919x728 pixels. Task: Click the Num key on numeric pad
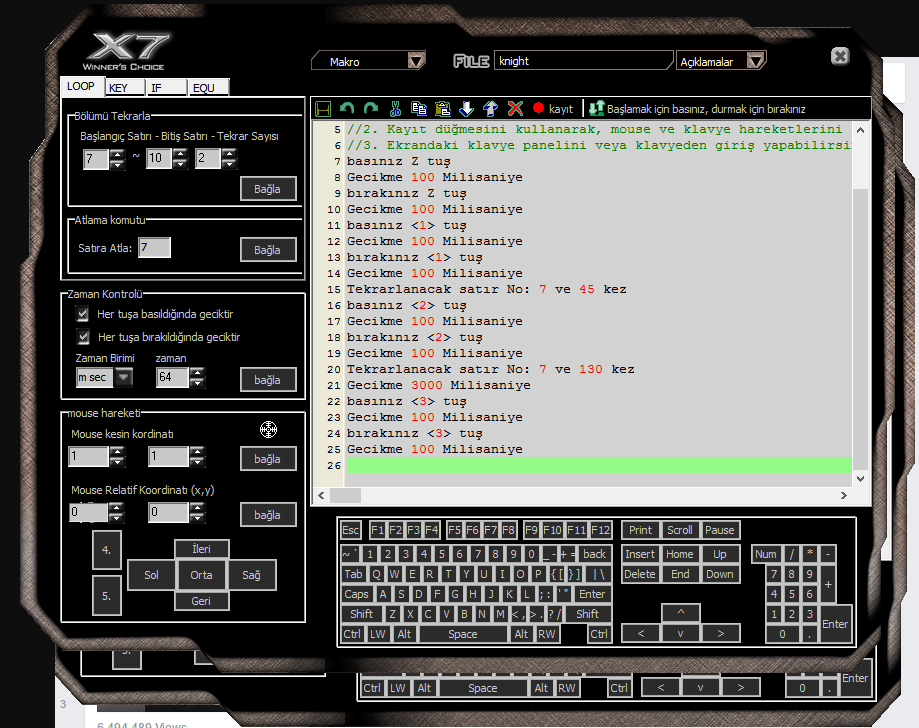(x=765, y=554)
